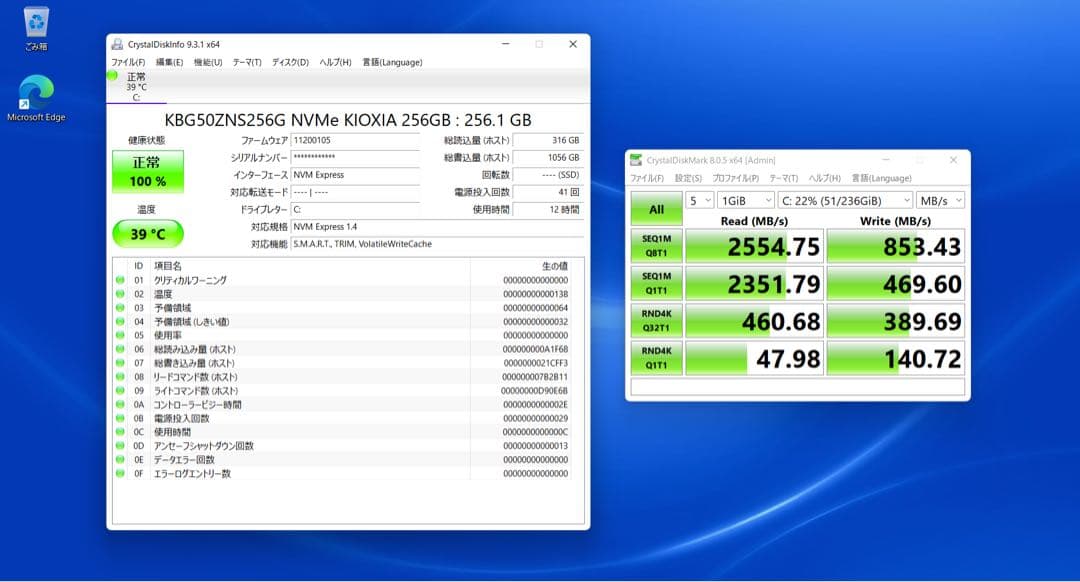
Task: Click the green 正常 100% health status badge
Action: click(x=146, y=174)
